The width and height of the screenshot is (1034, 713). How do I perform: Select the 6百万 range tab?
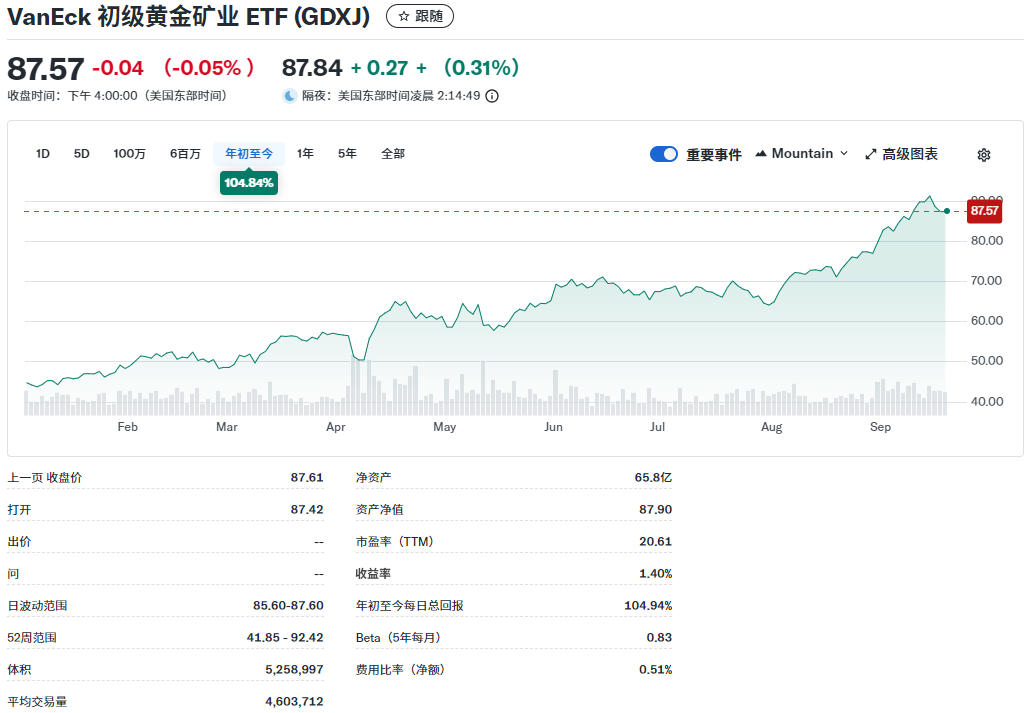(x=185, y=154)
